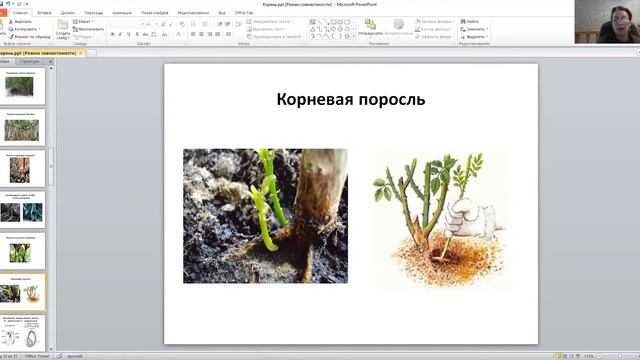Click Формат по образцу painter
The width and height of the screenshot is (640, 360).
pyautogui.click(x=29, y=36)
